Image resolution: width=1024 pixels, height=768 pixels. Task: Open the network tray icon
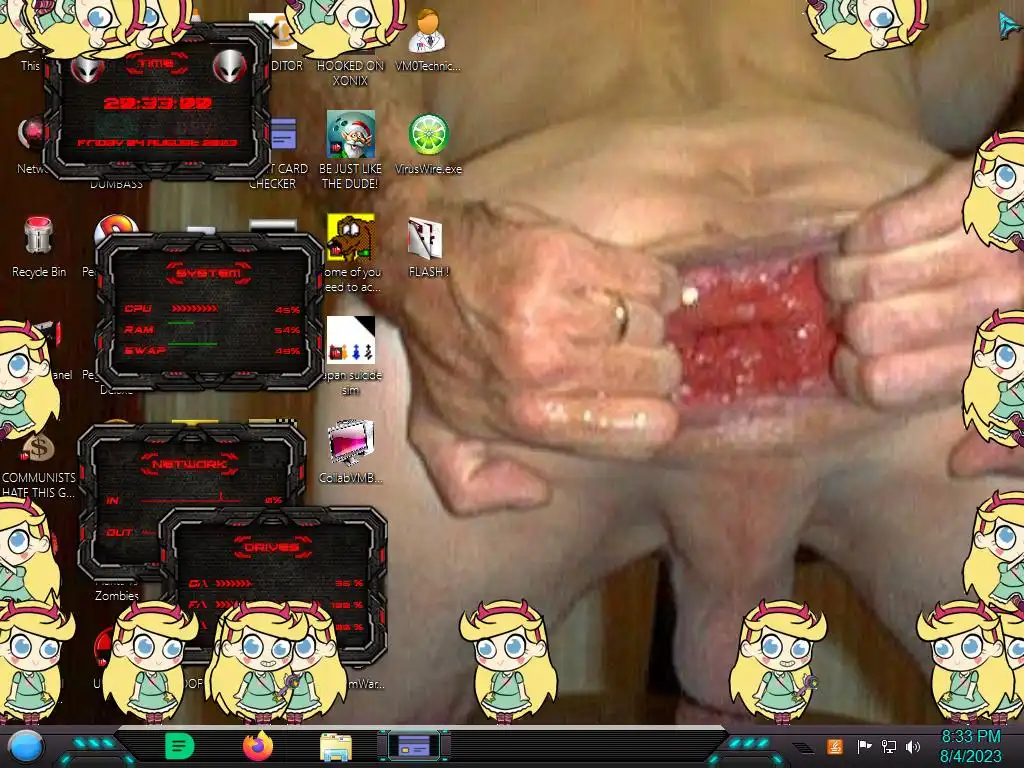click(889, 746)
